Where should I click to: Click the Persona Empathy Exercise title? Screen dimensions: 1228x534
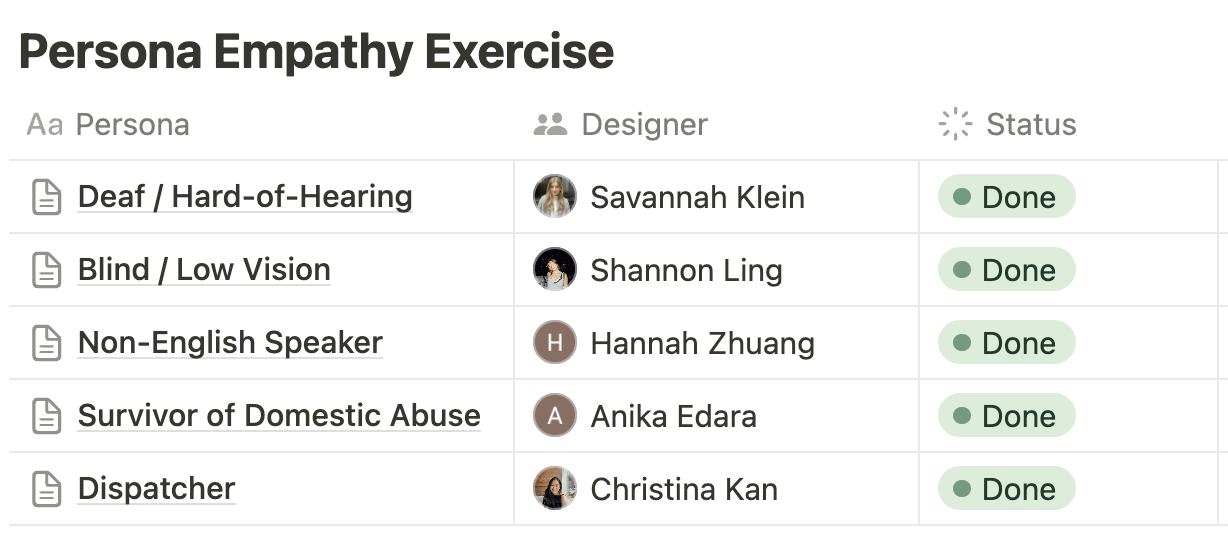click(316, 52)
